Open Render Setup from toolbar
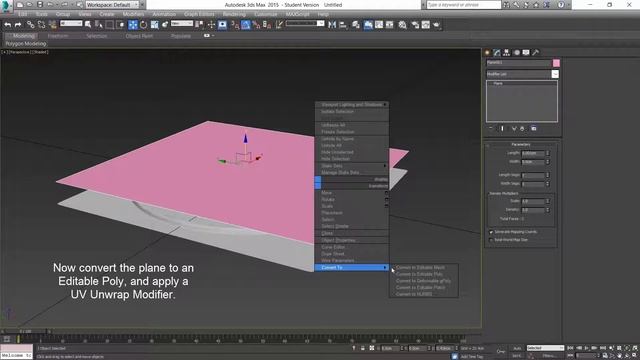The width and height of the screenshot is (640, 360). [x=415, y=25]
